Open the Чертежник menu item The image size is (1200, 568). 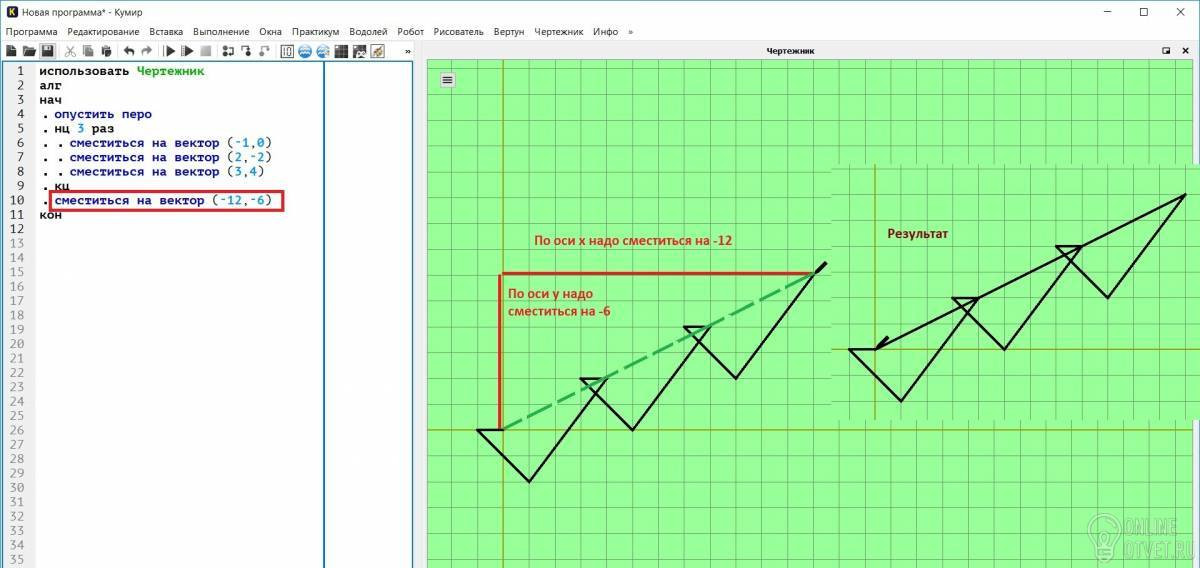point(558,31)
